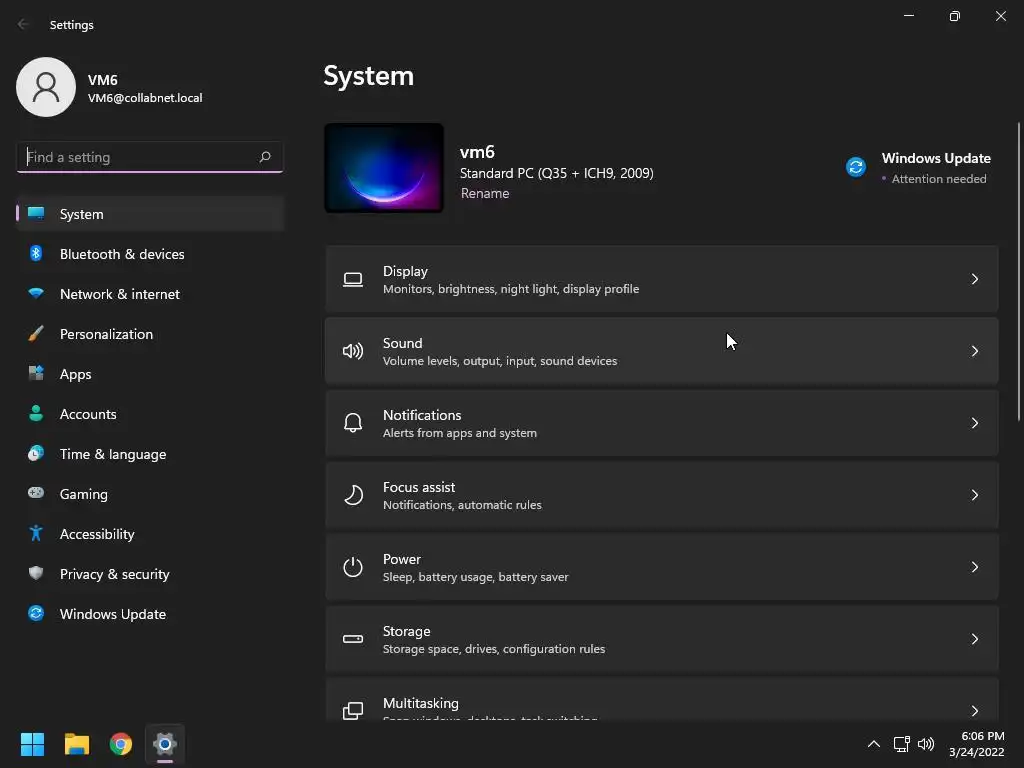Click the volume tray icon
Image resolution: width=1024 pixels, height=768 pixels.
pos(926,744)
